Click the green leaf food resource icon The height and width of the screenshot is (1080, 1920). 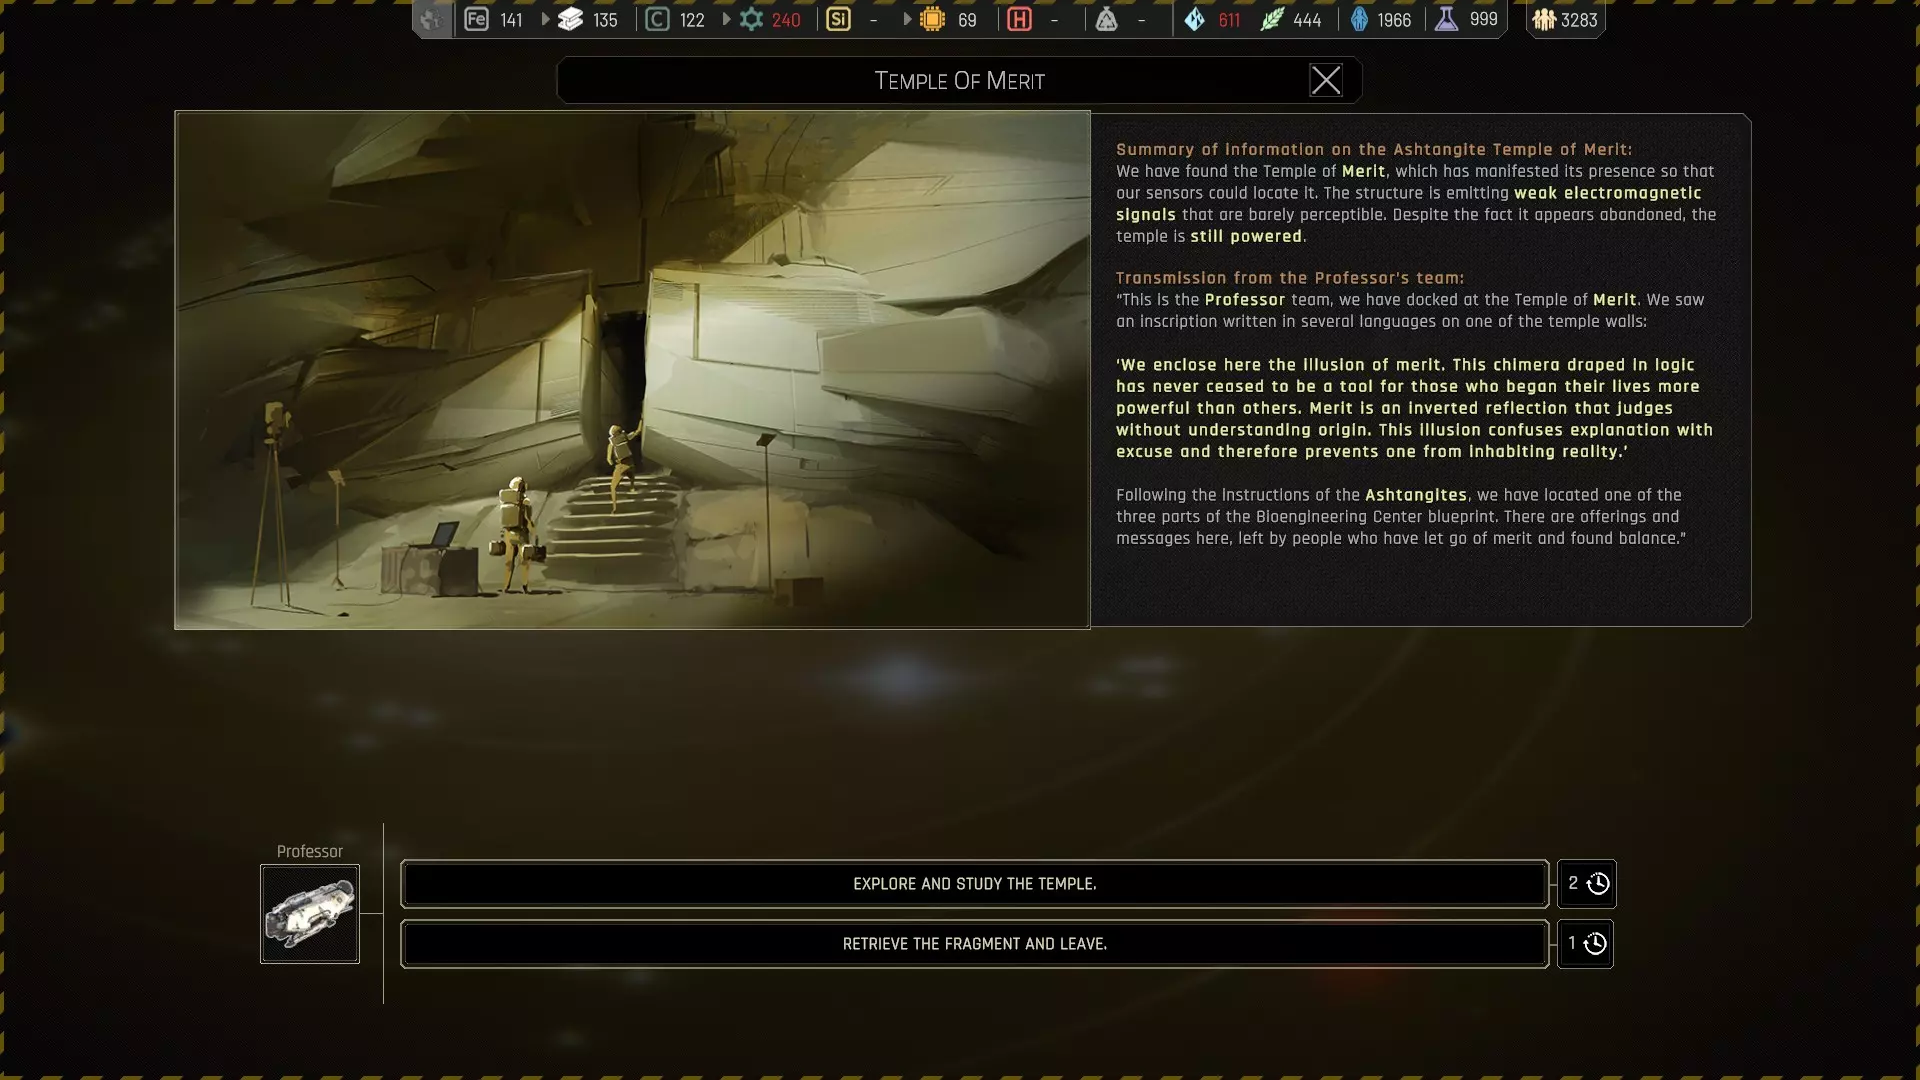[x=1271, y=19]
